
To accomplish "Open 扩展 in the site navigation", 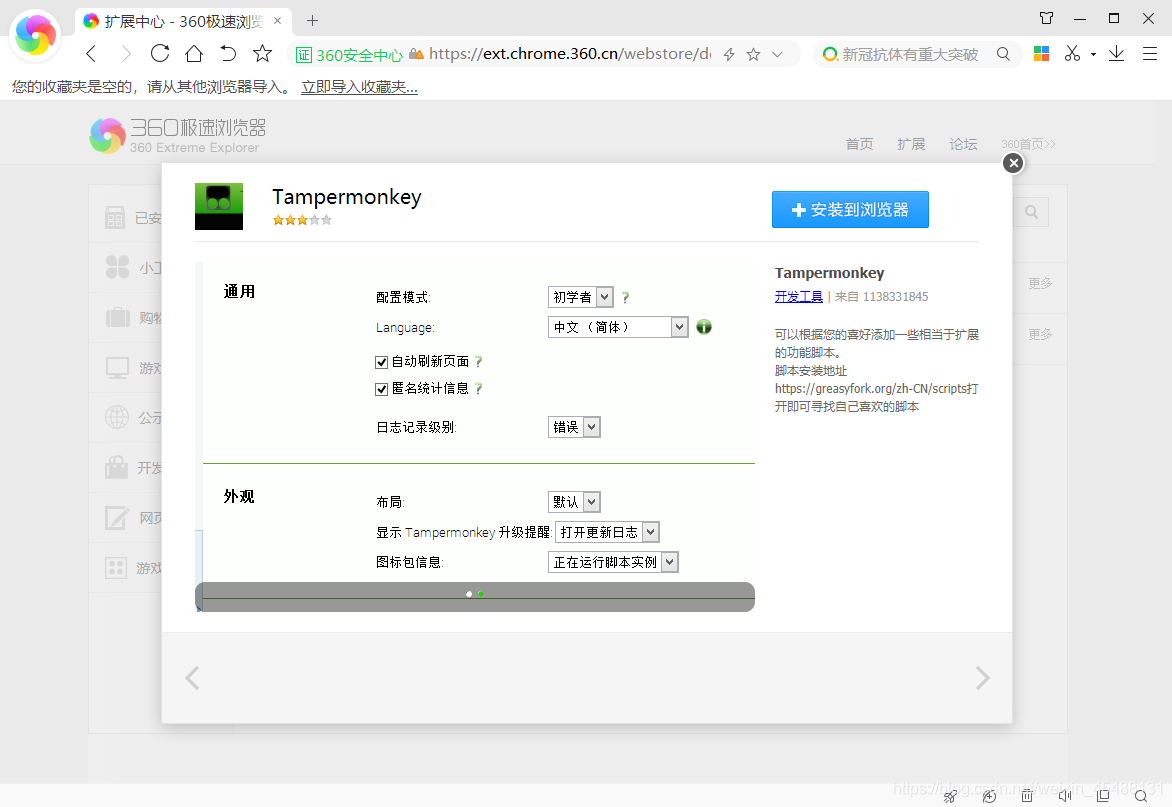I will (x=911, y=144).
